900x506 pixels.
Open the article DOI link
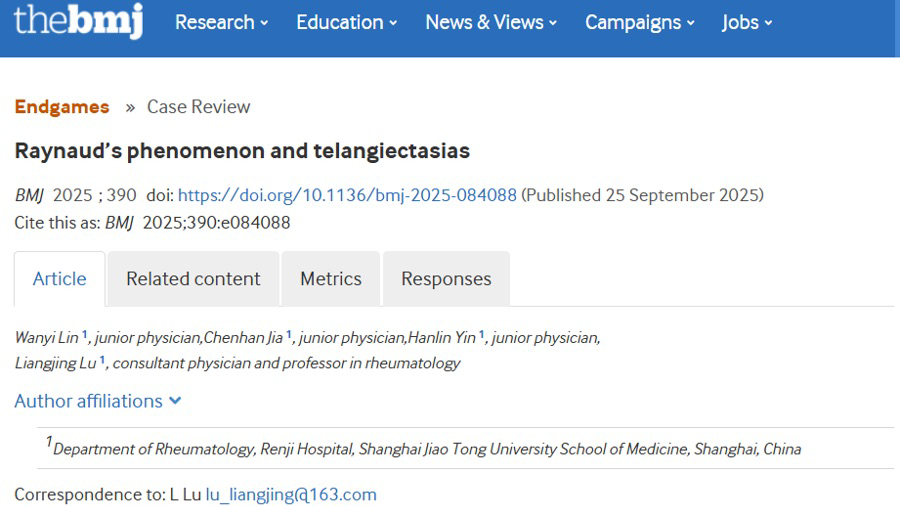click(347, 195)
